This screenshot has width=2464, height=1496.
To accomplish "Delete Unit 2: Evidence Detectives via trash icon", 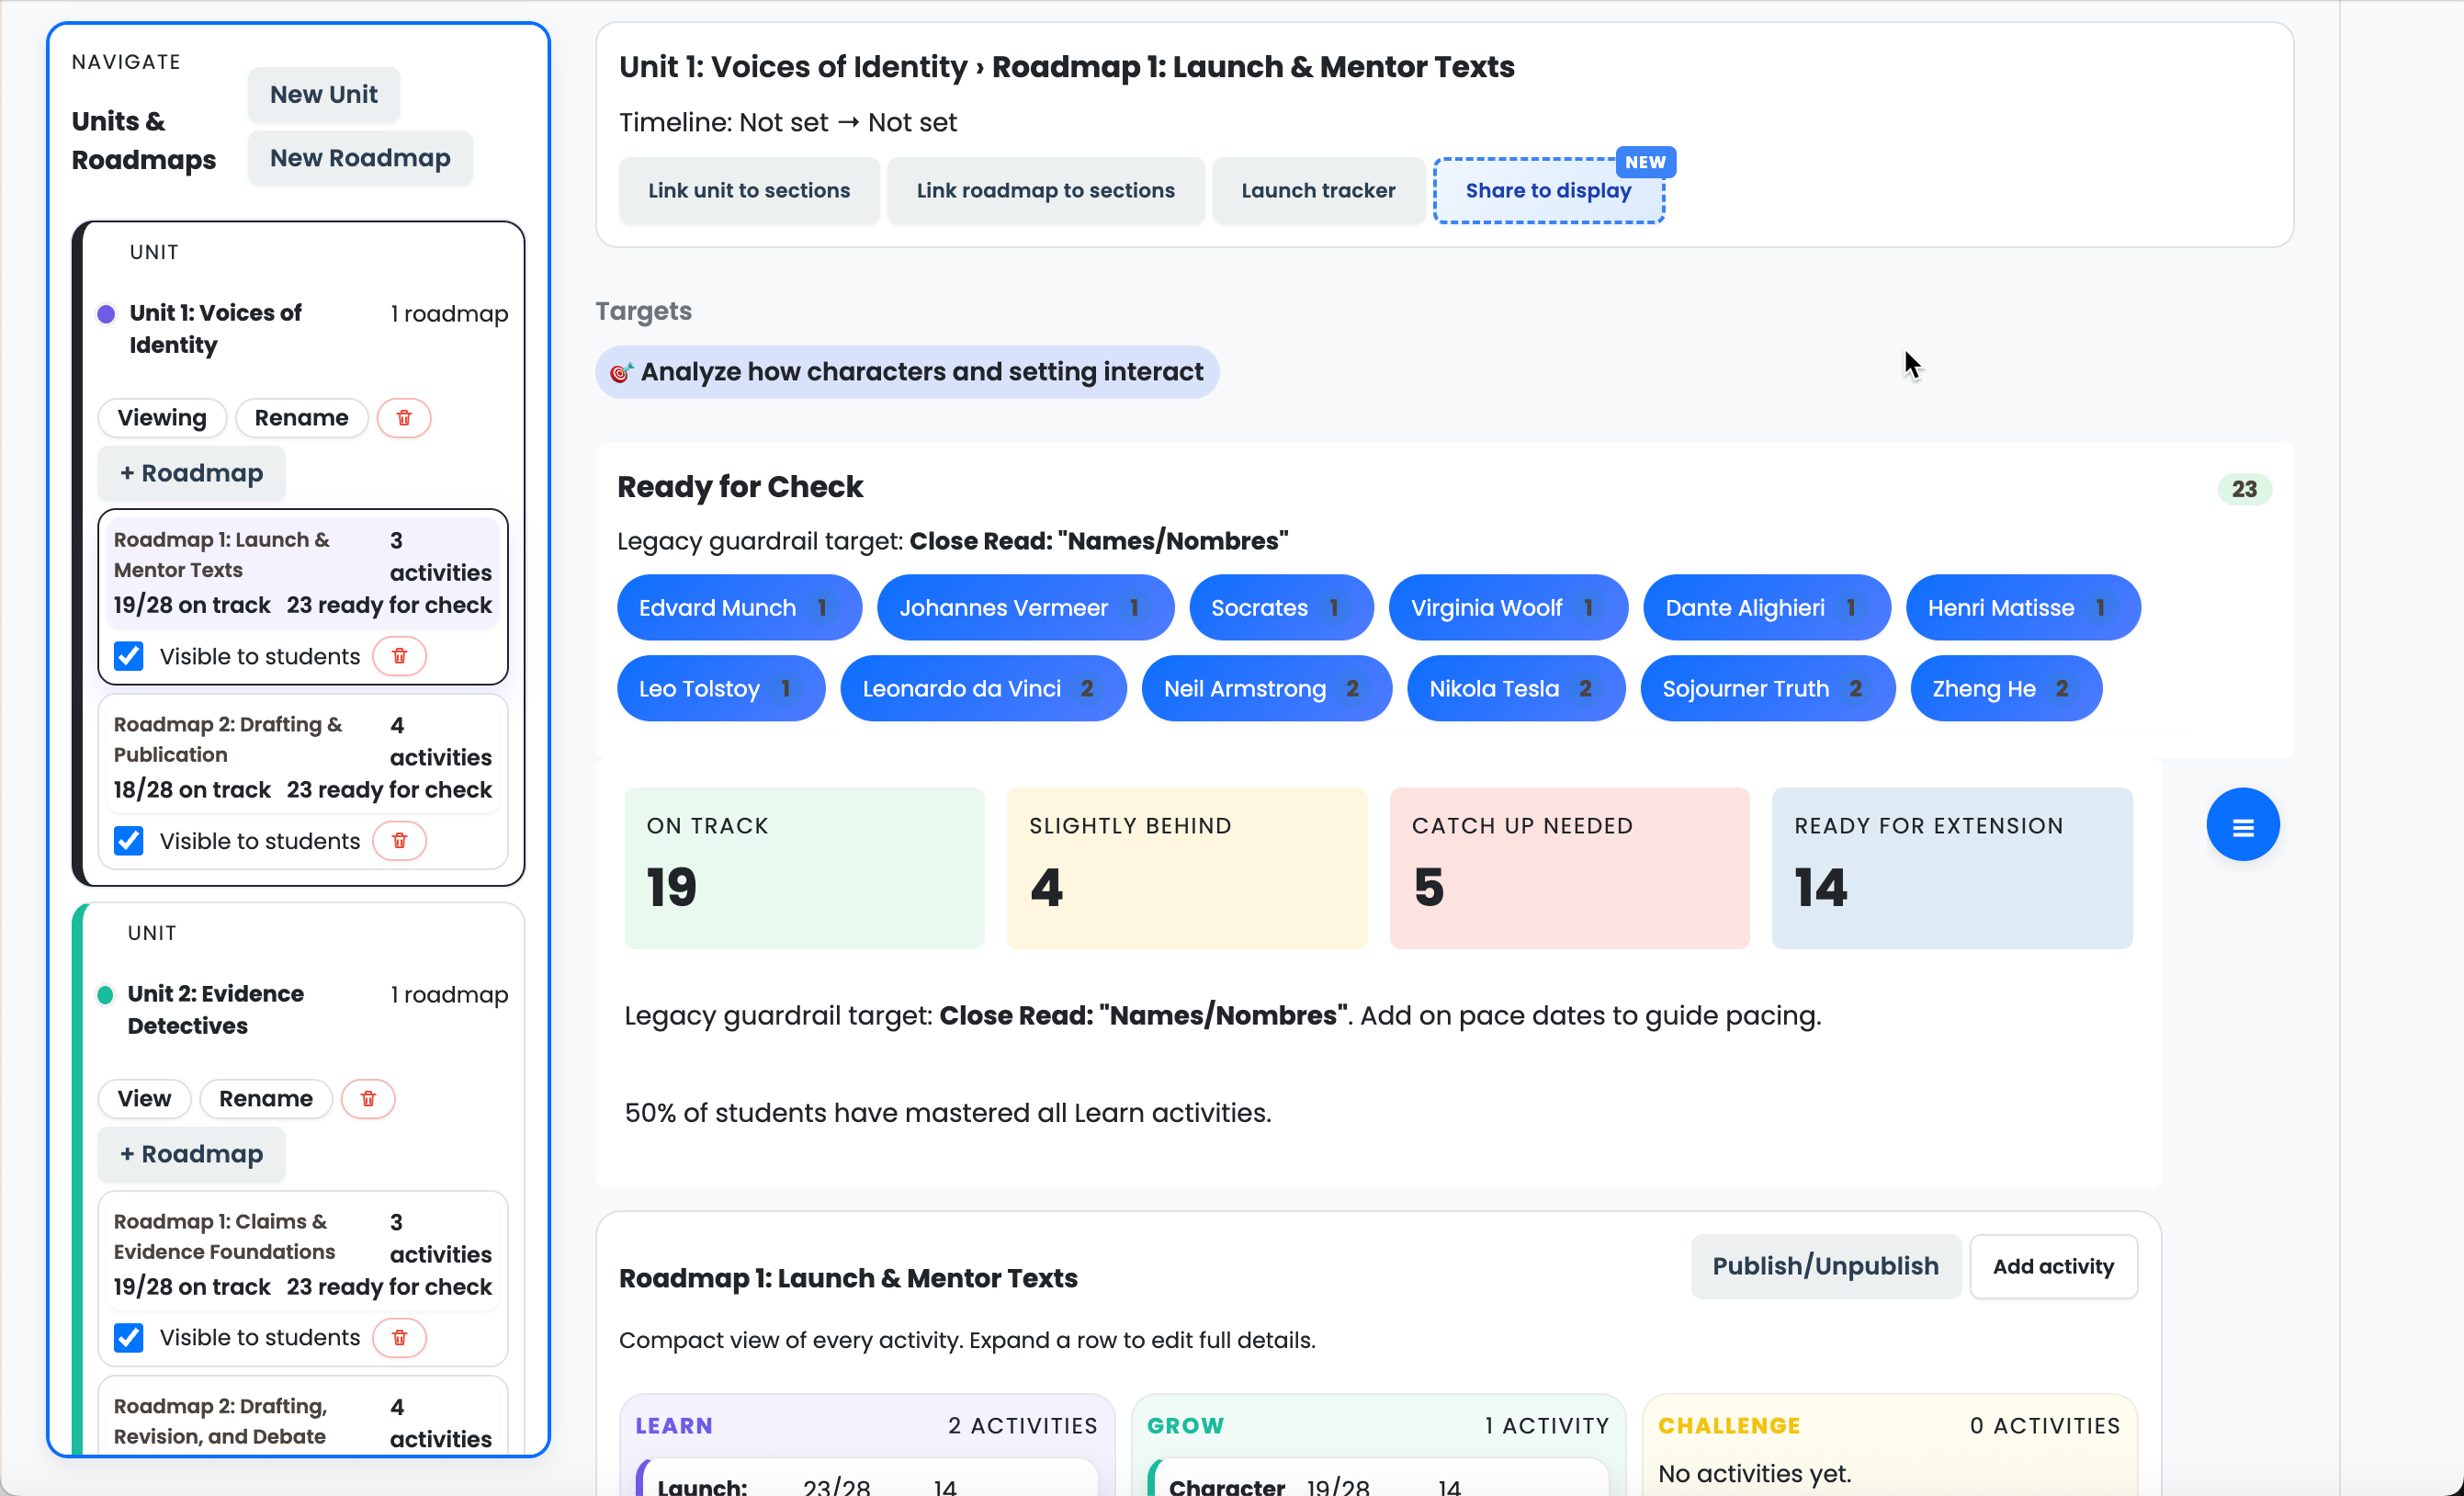I will click(x=368, y=1098).
